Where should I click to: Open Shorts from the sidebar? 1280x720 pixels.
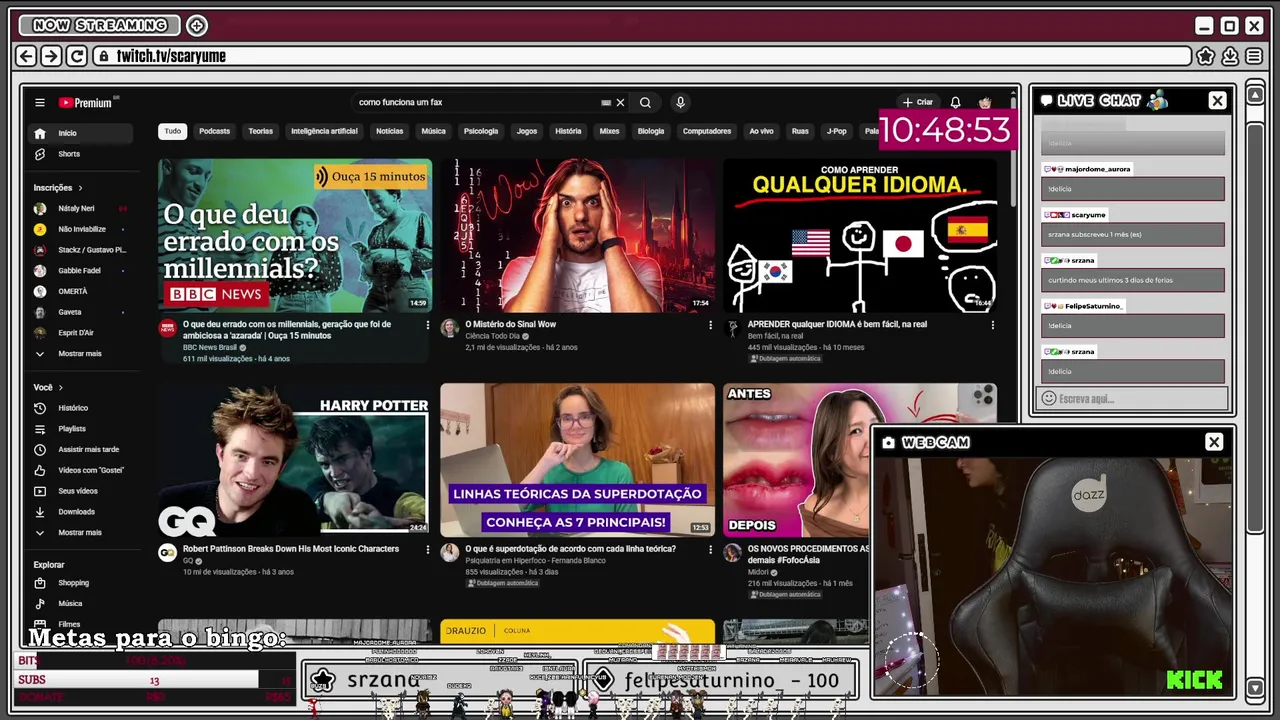coord(80,154)
